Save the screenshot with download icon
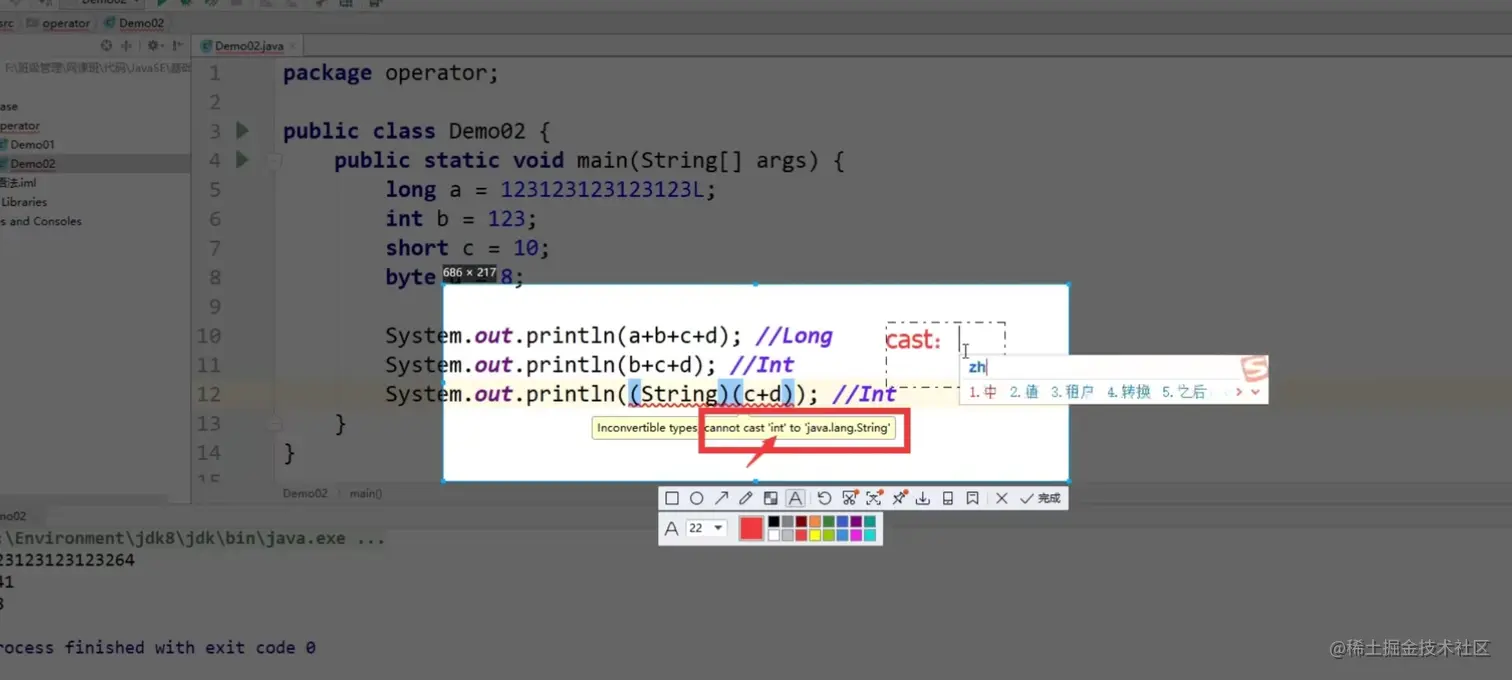Screen dimensions: 1512x680 (x=923, y=497)
